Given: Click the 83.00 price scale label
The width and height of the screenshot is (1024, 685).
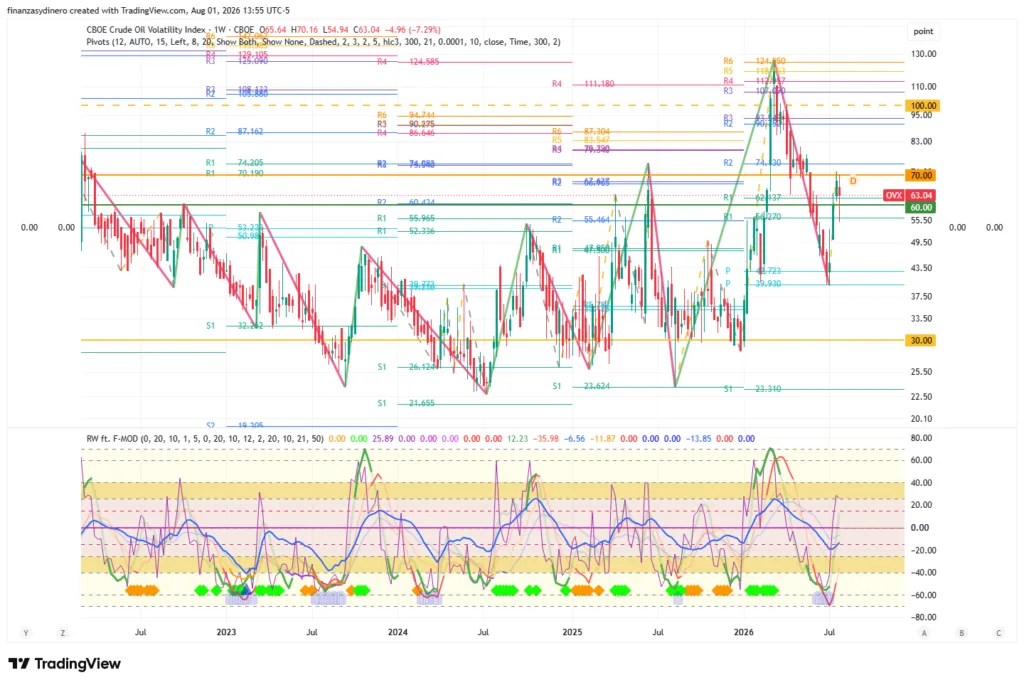Looking at the screenshot, I should (921, 142).
